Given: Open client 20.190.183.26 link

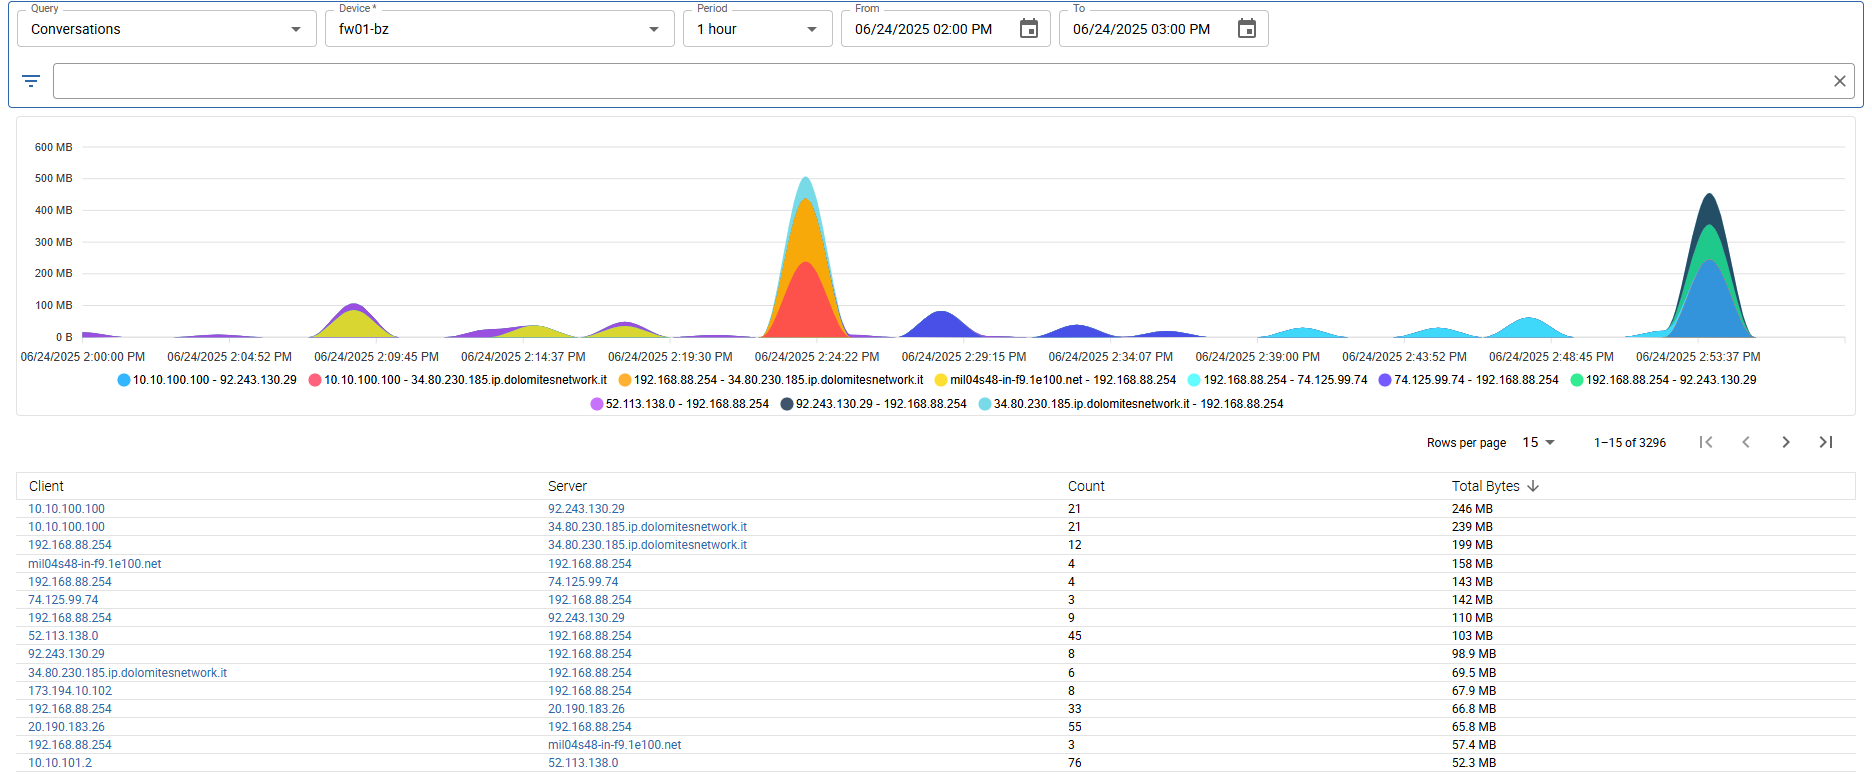Looking at the screenshot, I should click(66, 727).
